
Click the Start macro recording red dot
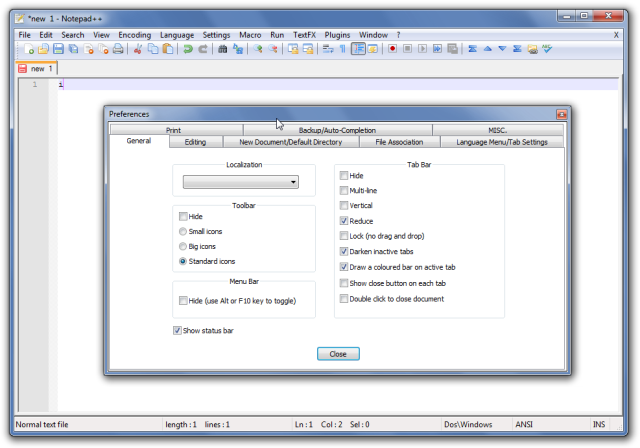[x=392, y=49]
